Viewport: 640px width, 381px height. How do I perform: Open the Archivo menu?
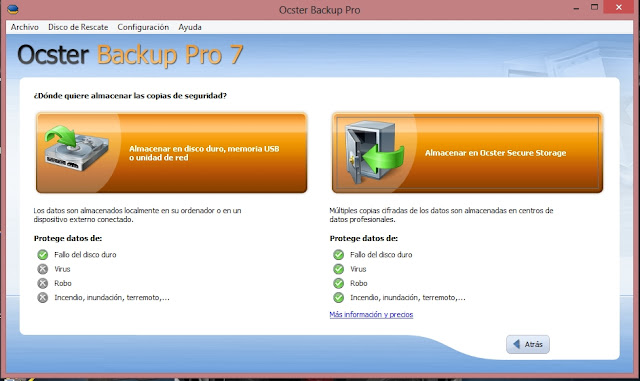tap(24, 27)
